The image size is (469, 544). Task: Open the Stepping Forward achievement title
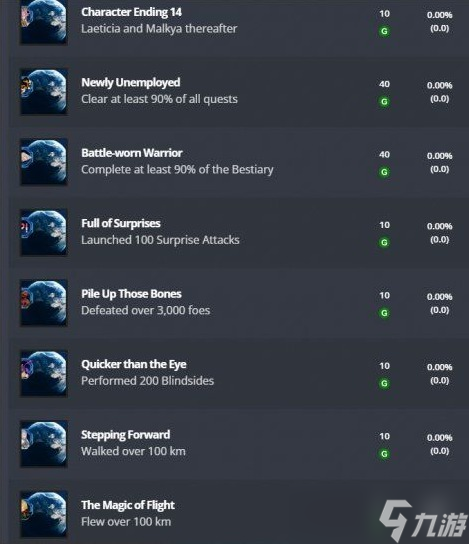pyautogui.click(x=126, y=435)
